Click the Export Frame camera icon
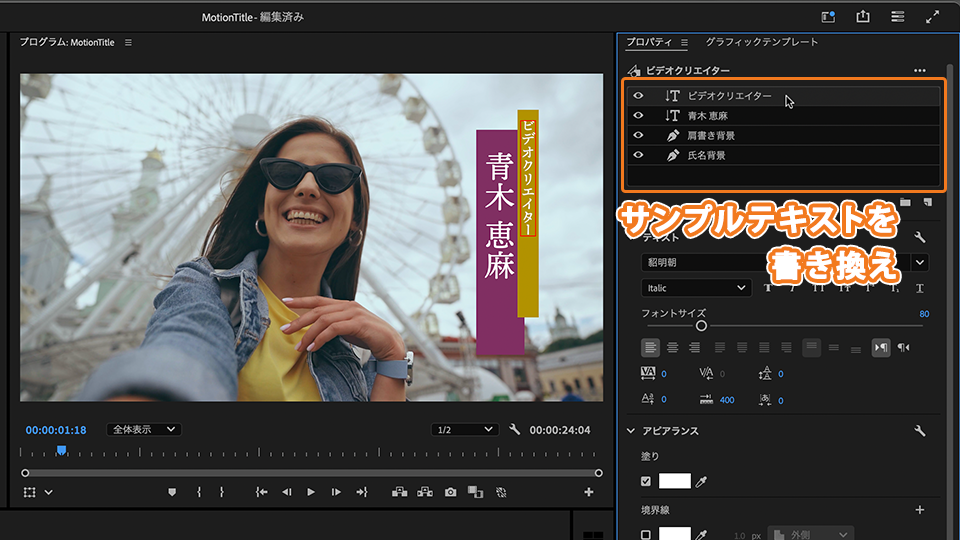The width and height of the screenshot is (960, 540). point(451,492)
